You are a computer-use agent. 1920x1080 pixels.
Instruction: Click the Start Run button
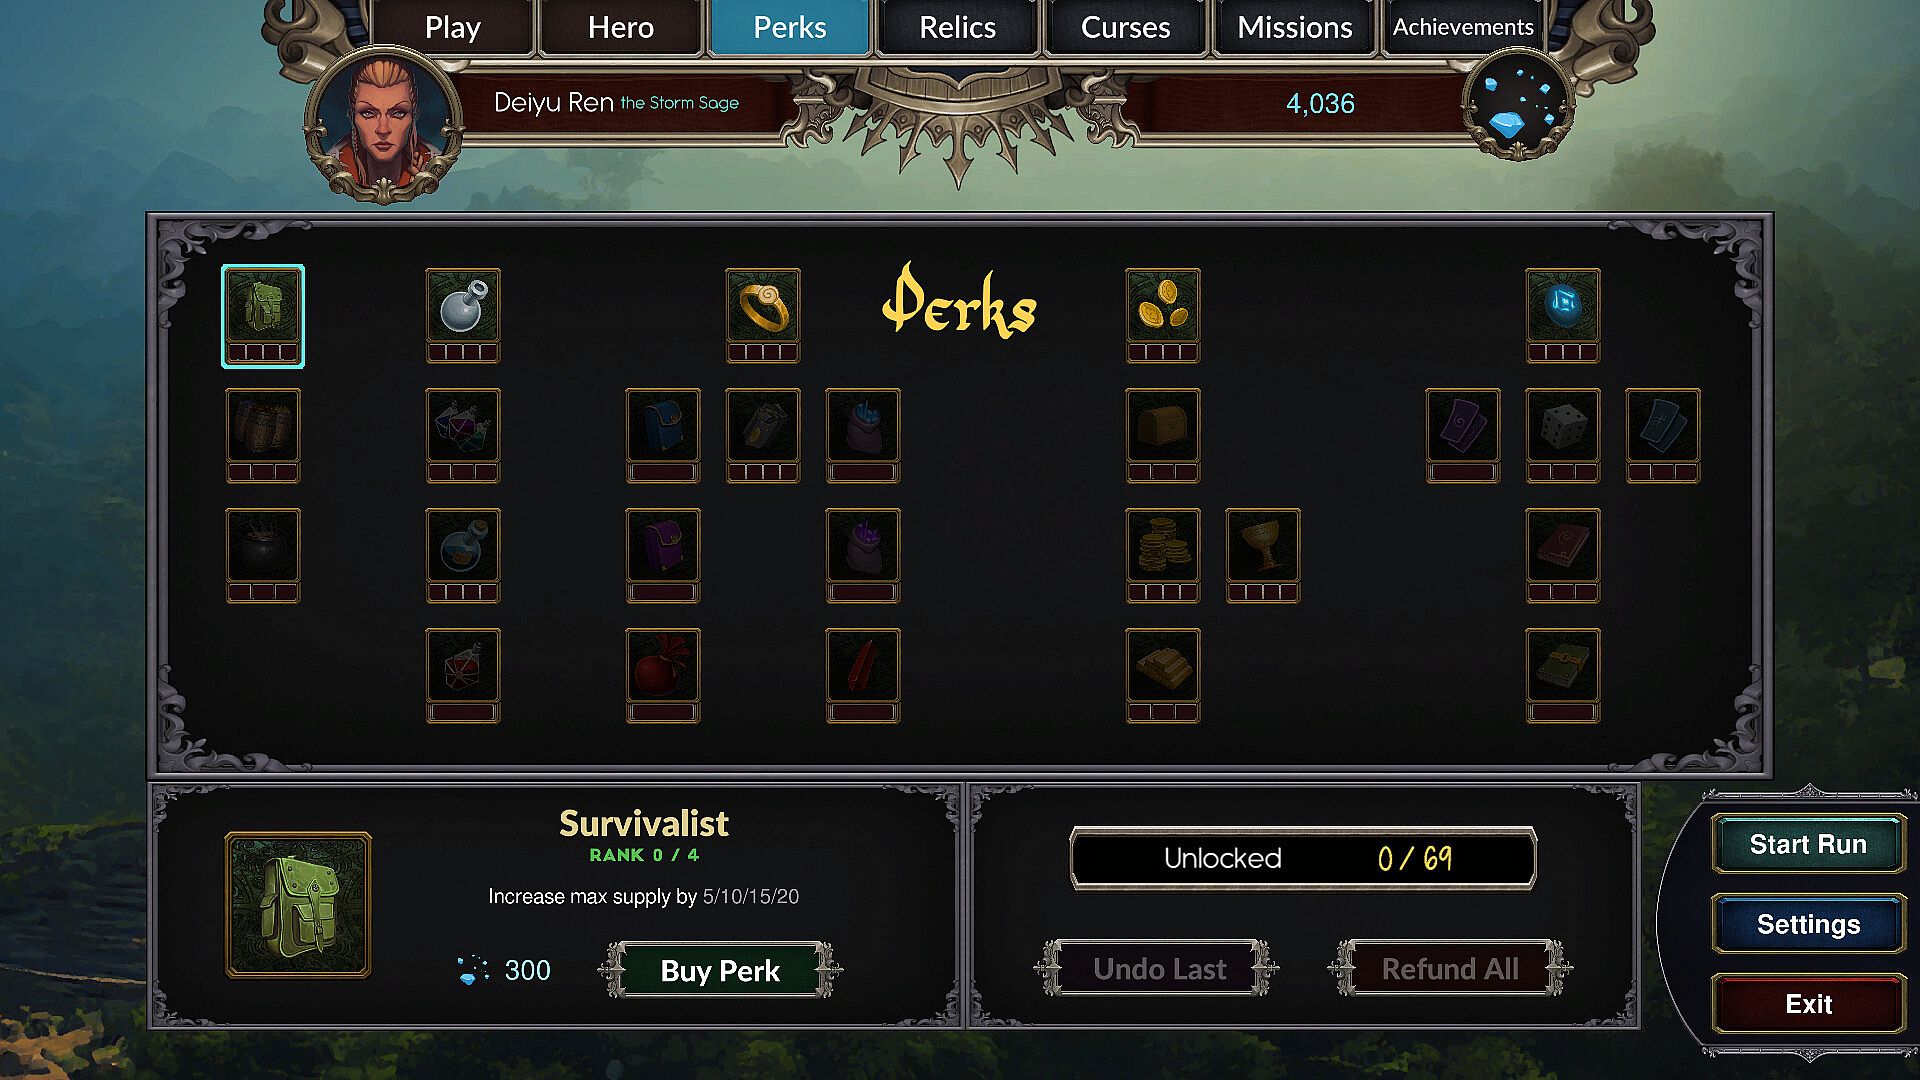[1808, 844]
